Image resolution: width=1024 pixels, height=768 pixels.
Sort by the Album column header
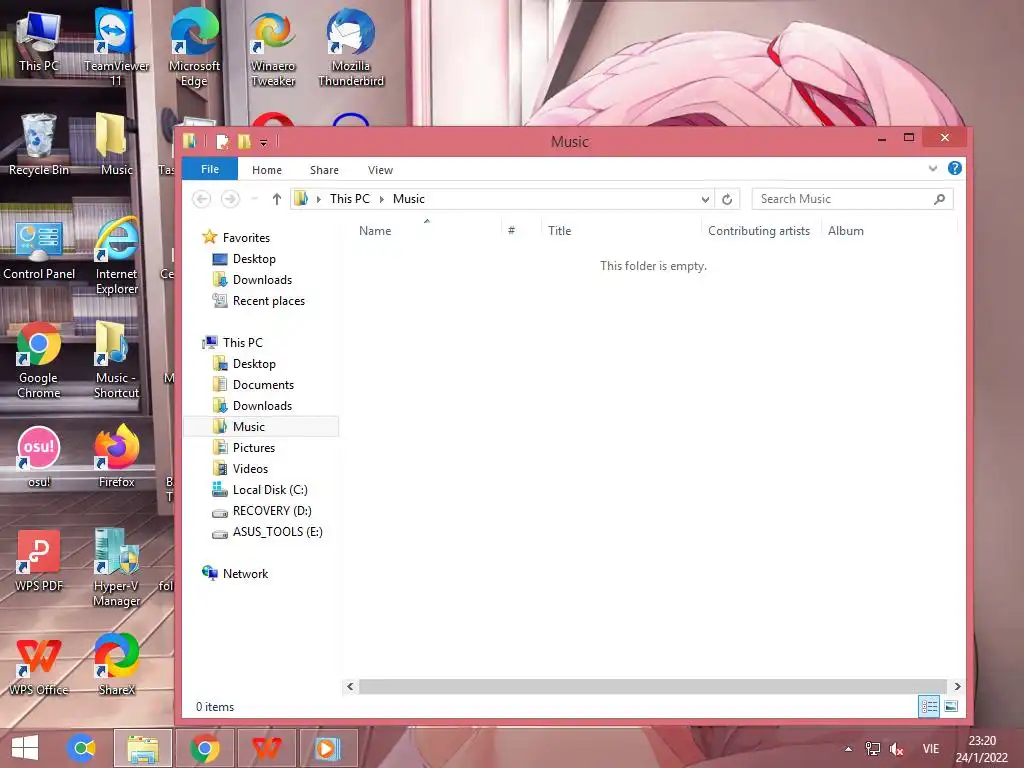846,231
